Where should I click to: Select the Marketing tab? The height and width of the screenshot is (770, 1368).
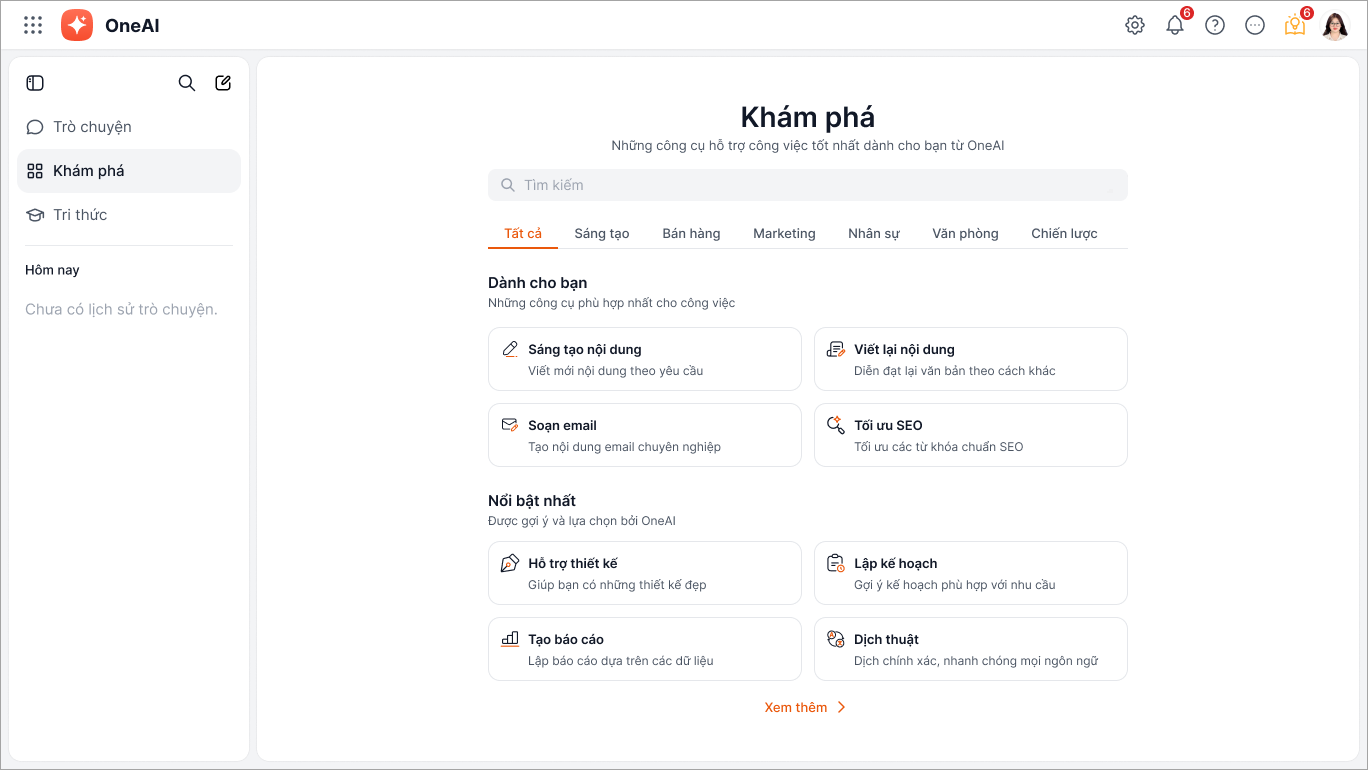pyautogui.click(x=784, y=233)
